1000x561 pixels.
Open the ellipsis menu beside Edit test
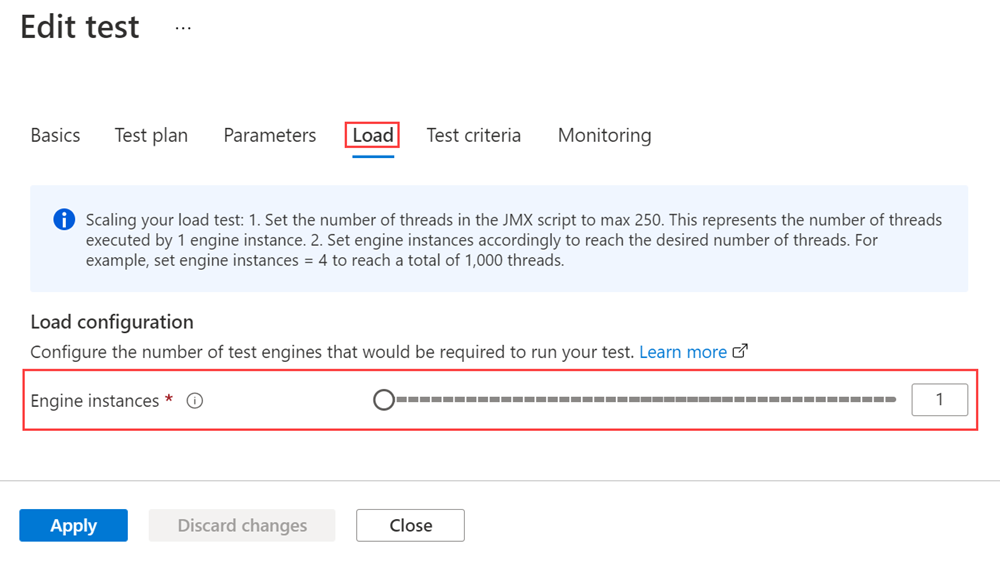(x=183, y=28)
